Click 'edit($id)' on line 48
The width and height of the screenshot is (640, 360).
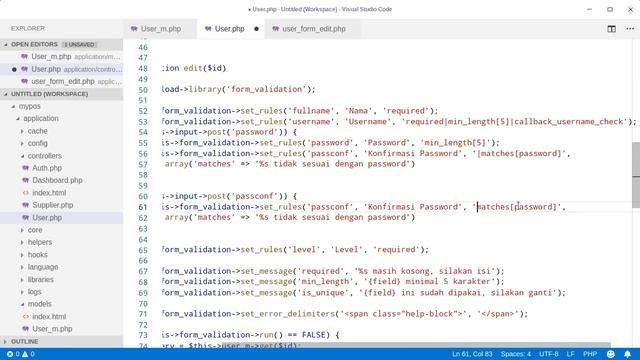[204, 68]
